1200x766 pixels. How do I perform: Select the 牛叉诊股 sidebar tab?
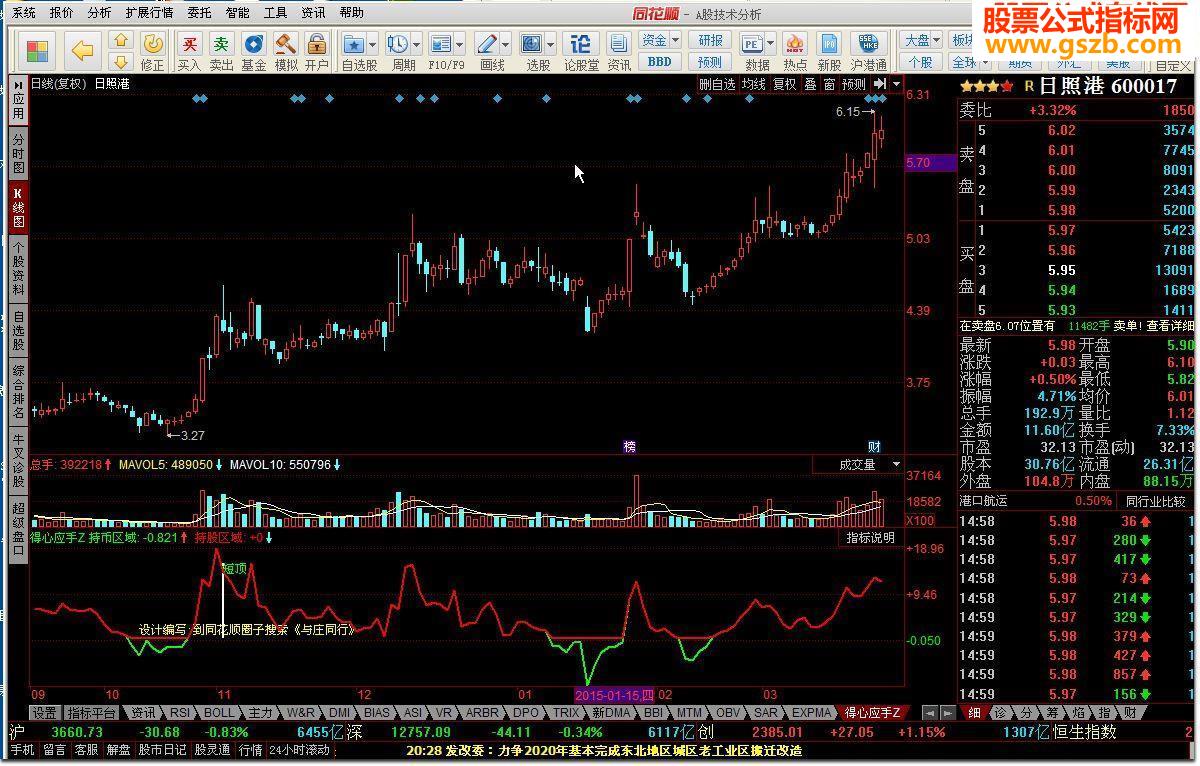click(18, 459)
